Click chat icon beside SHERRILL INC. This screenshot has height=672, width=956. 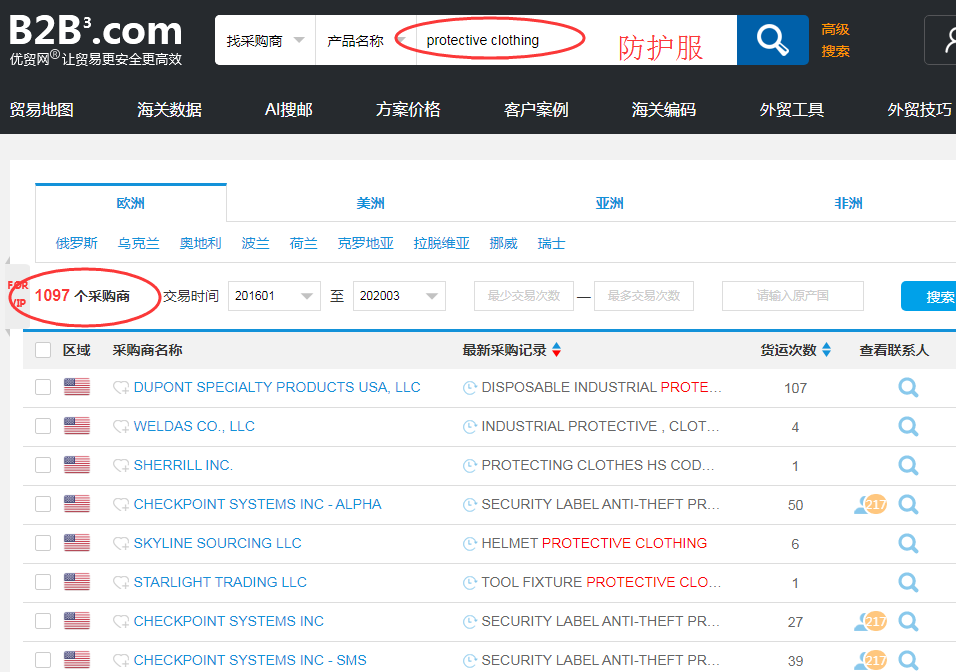121,466
